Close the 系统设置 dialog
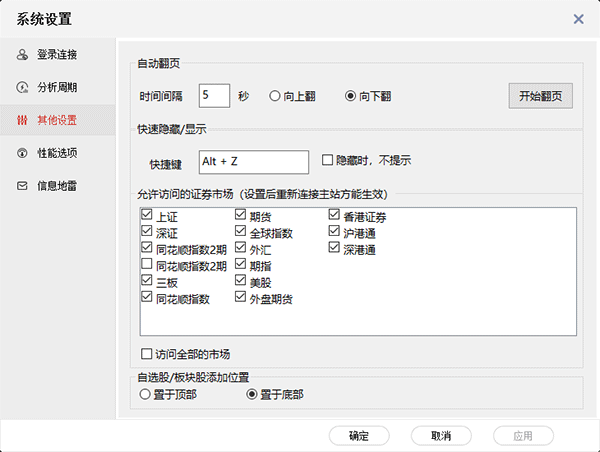The height and width of the screenshot is (452, 600). tap(578, 18)
